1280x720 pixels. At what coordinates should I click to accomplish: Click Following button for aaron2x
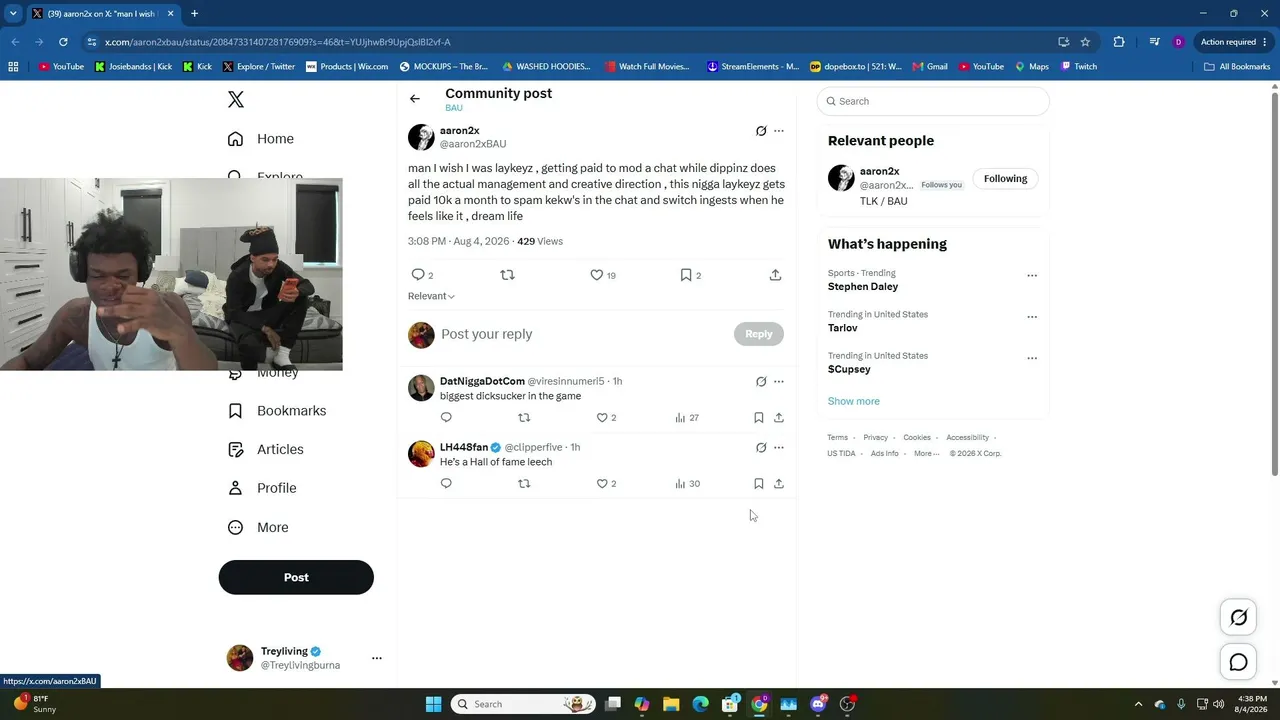click(1005, 179)
